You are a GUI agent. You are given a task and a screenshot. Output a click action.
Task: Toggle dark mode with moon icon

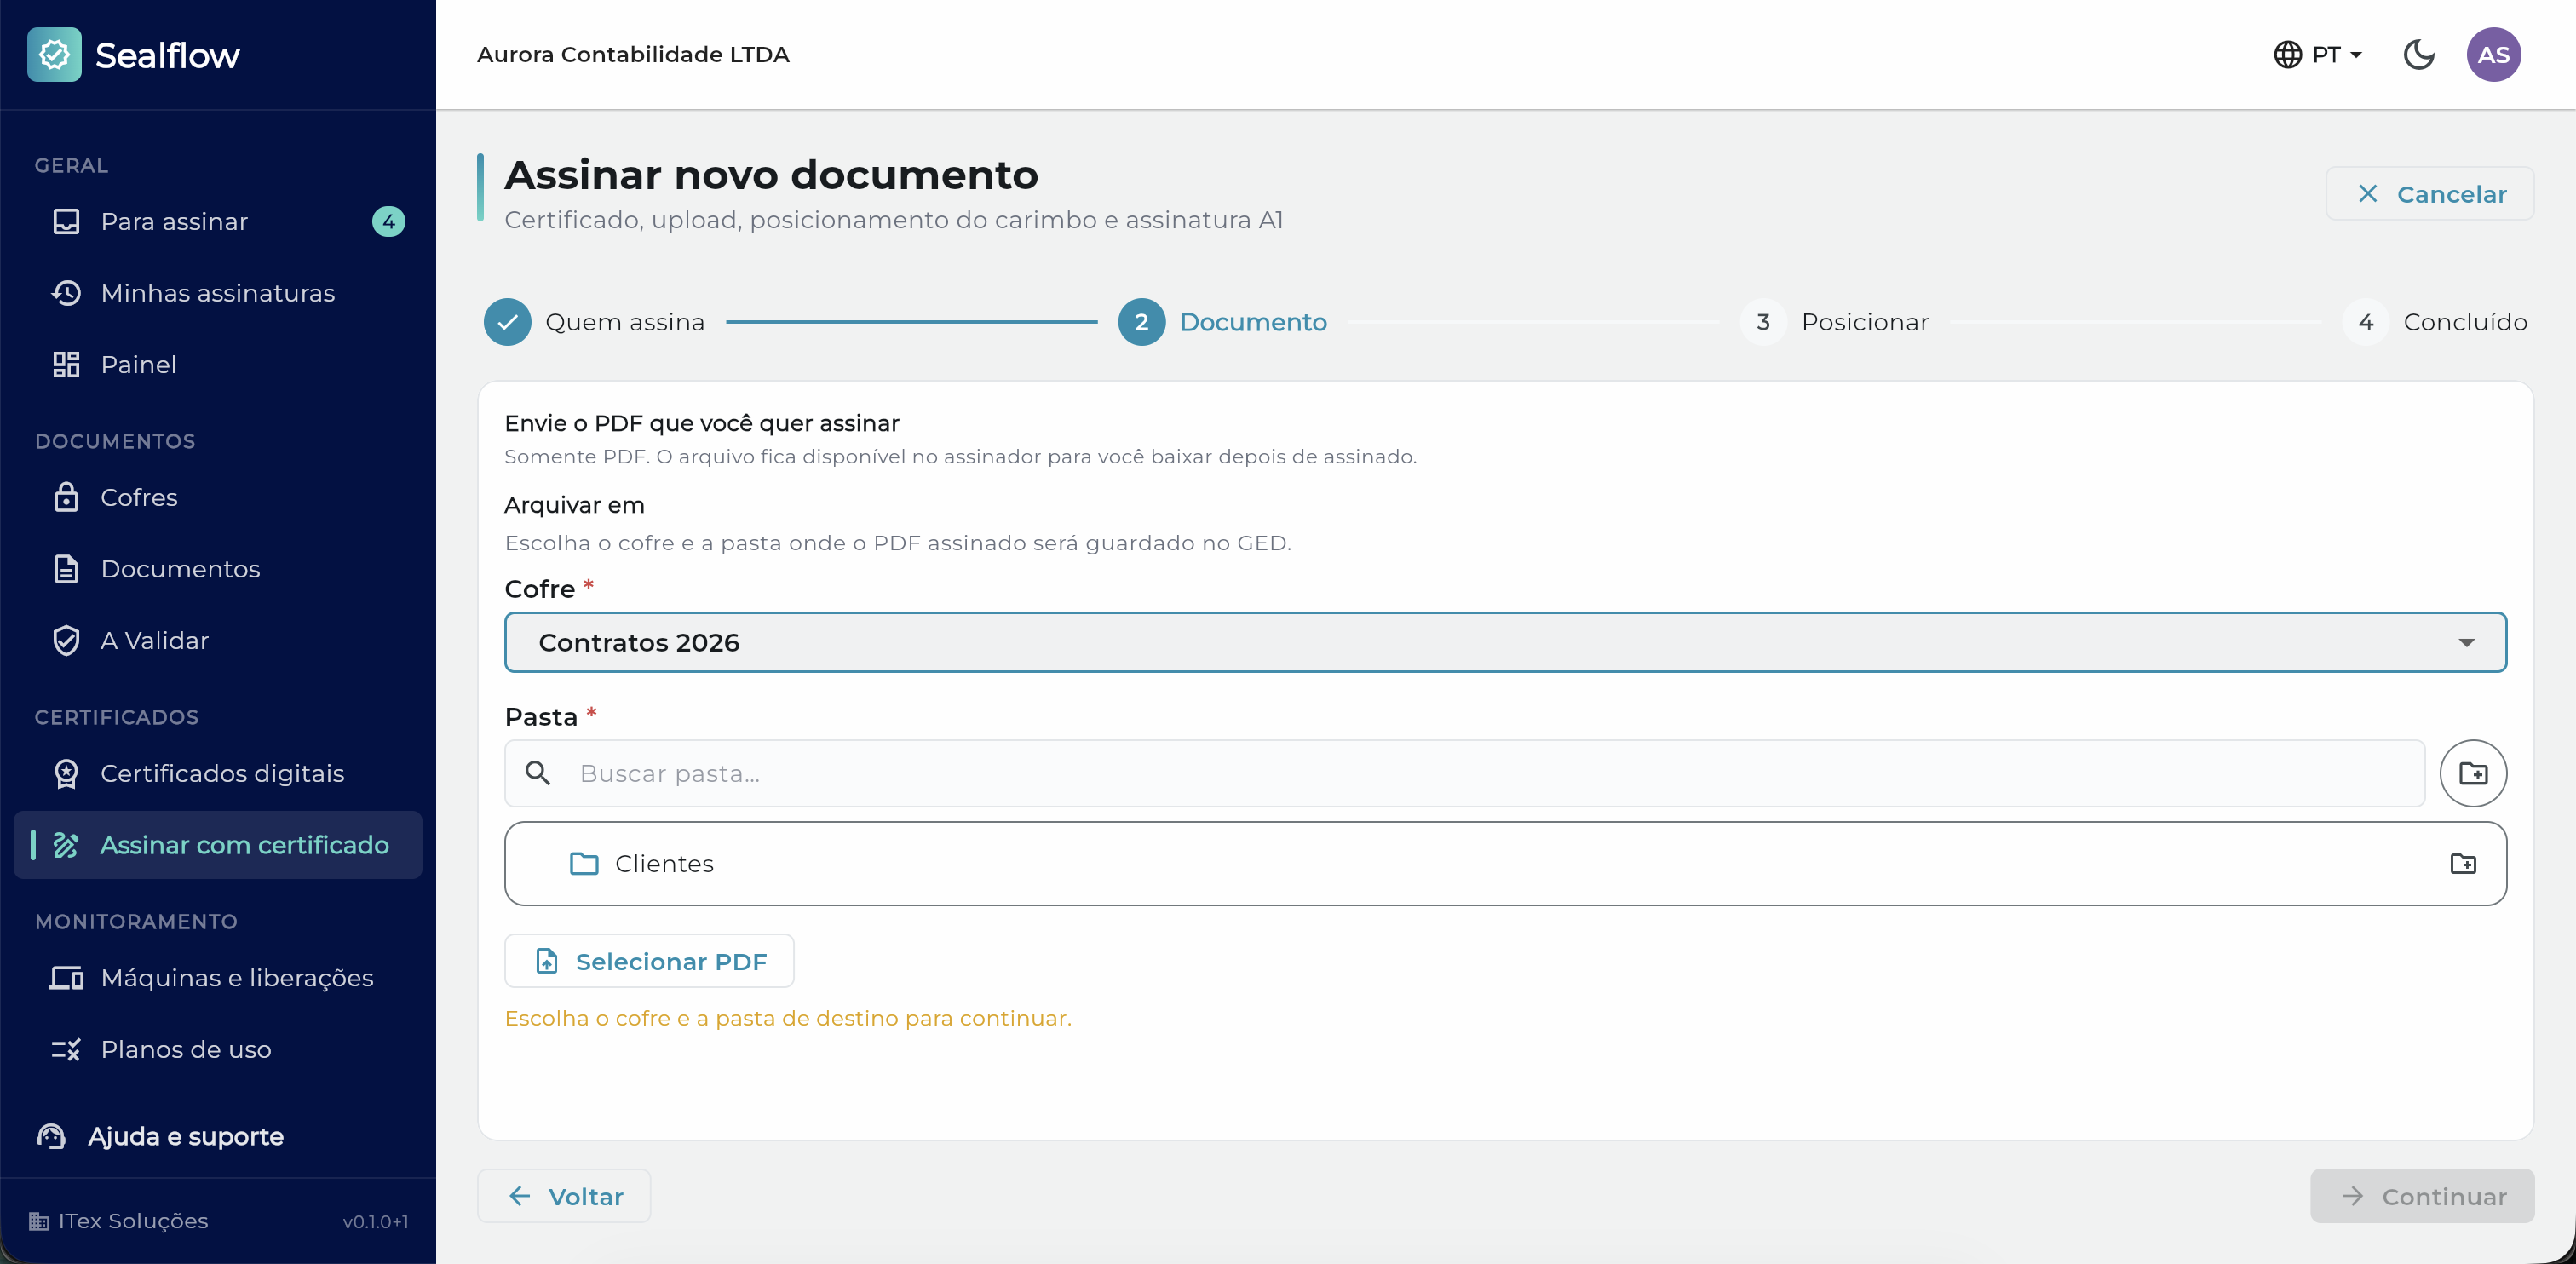pyautogui.click(x=2418, y=54)
